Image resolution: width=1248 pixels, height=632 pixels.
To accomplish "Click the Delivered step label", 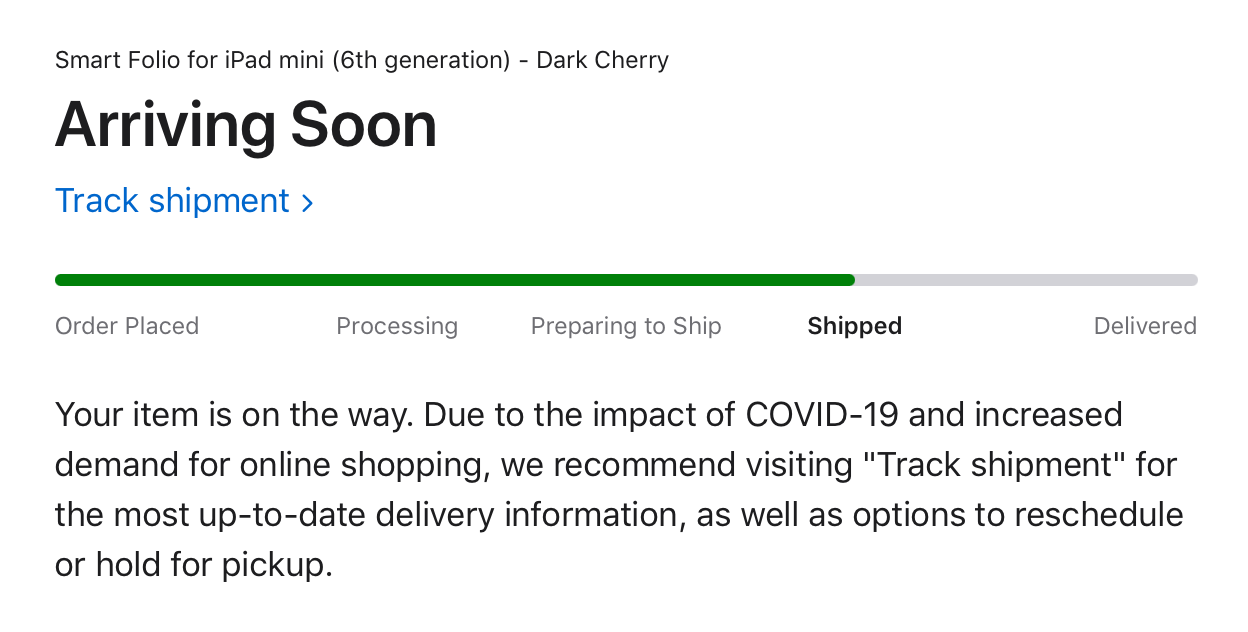I will pos(1145,326).
